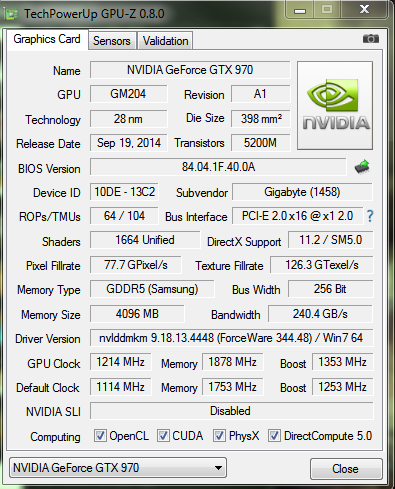Image resolution: width=395 pixels, height=489 pixels.
Task: Click the 11.2 / SM5.0 DirectX field
Action: tap(331, 240)
